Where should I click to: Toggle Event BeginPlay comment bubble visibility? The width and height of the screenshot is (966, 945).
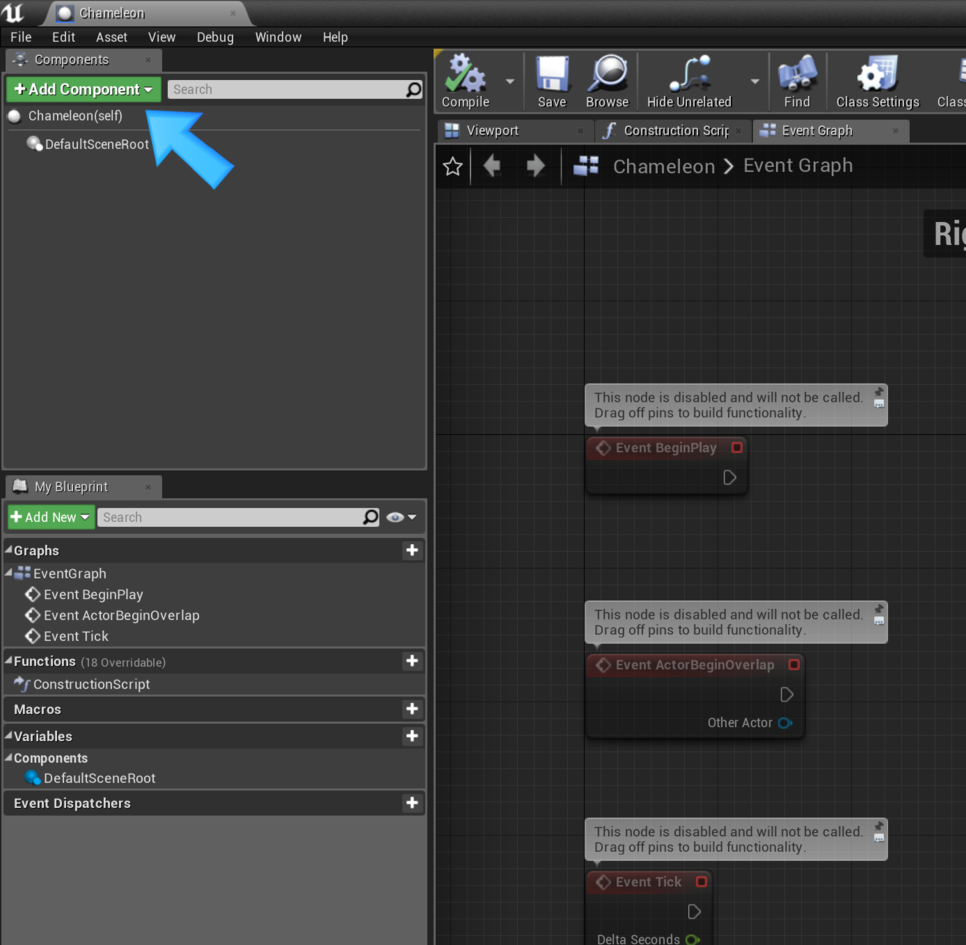pyautogui.click(x=879, y=404)
